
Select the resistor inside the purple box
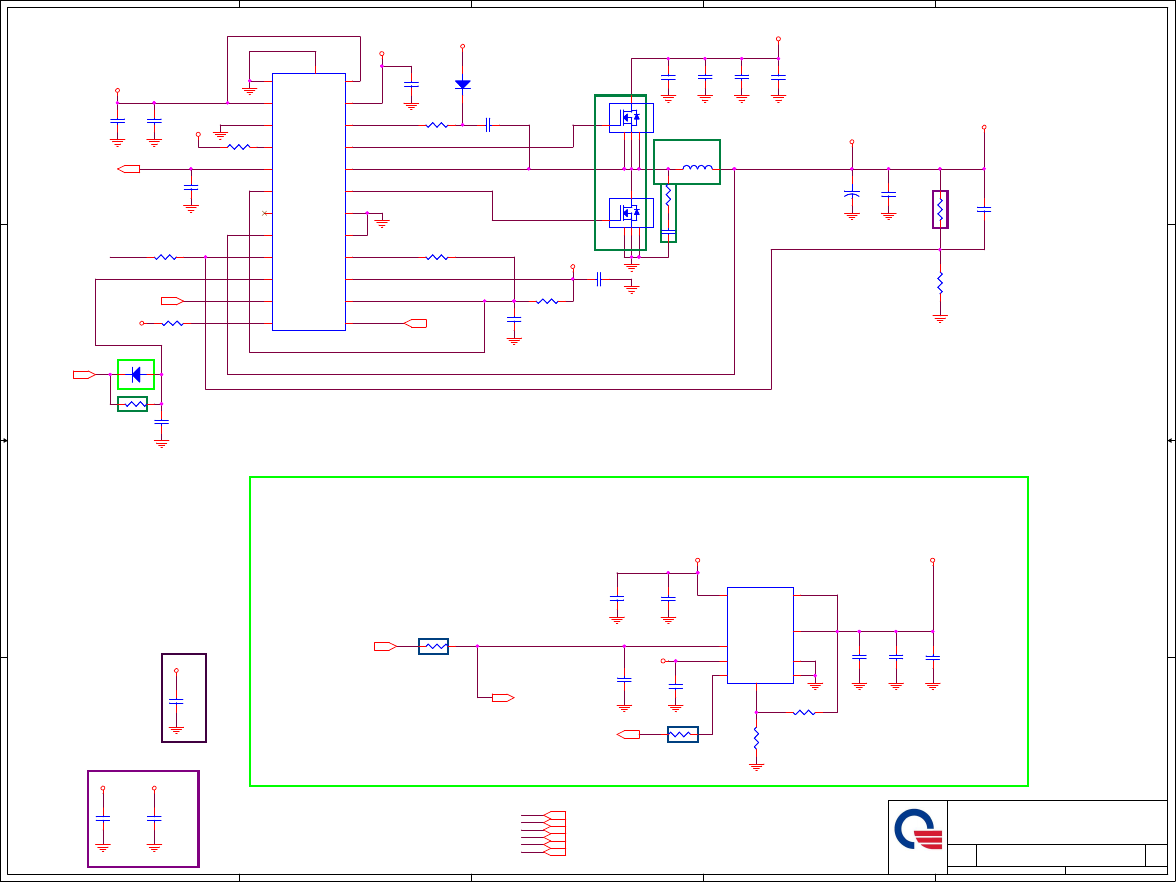click(940, 209)
